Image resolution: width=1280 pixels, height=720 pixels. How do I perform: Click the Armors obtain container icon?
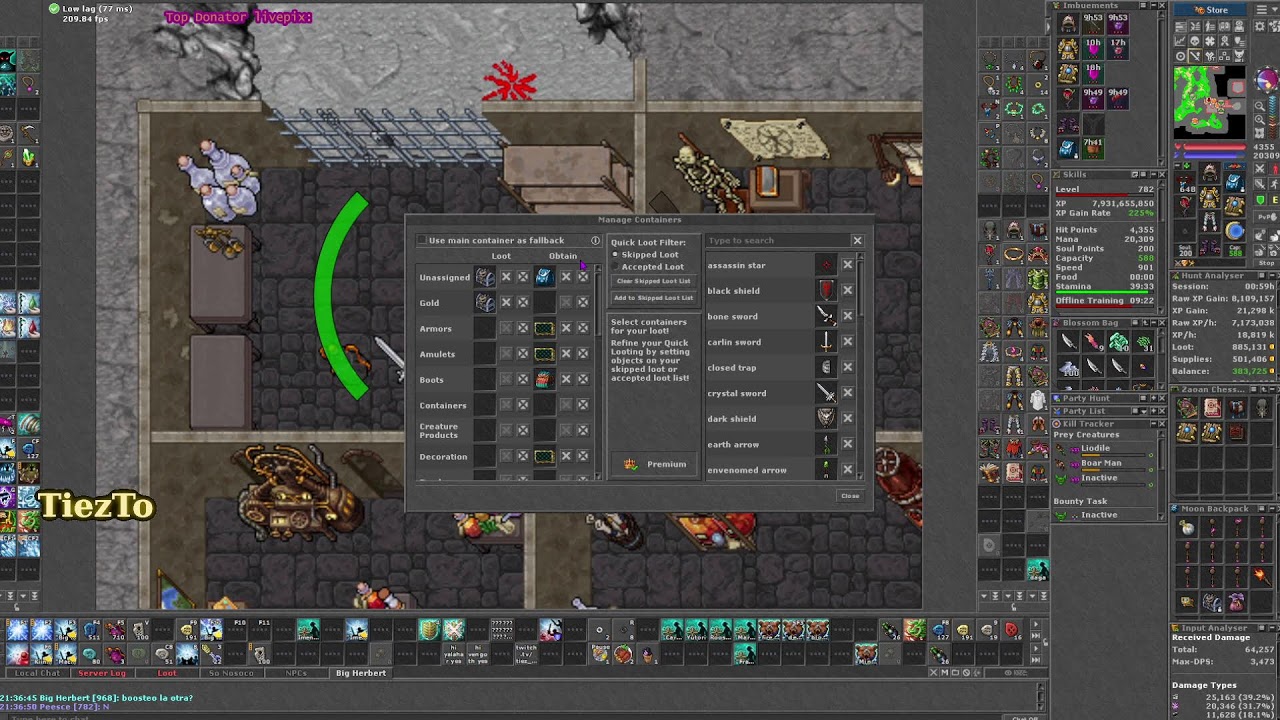click(x=544, y=328)
